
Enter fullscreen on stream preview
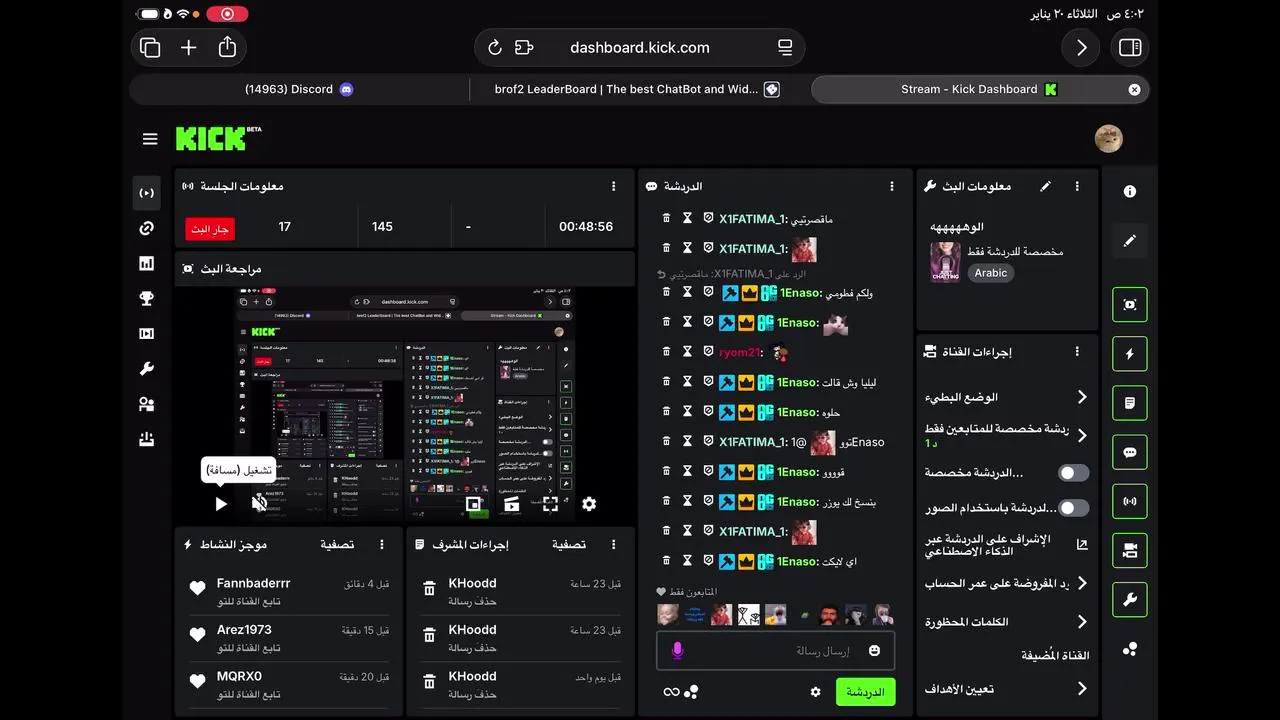pyautogui.click(x=550, y=504)
